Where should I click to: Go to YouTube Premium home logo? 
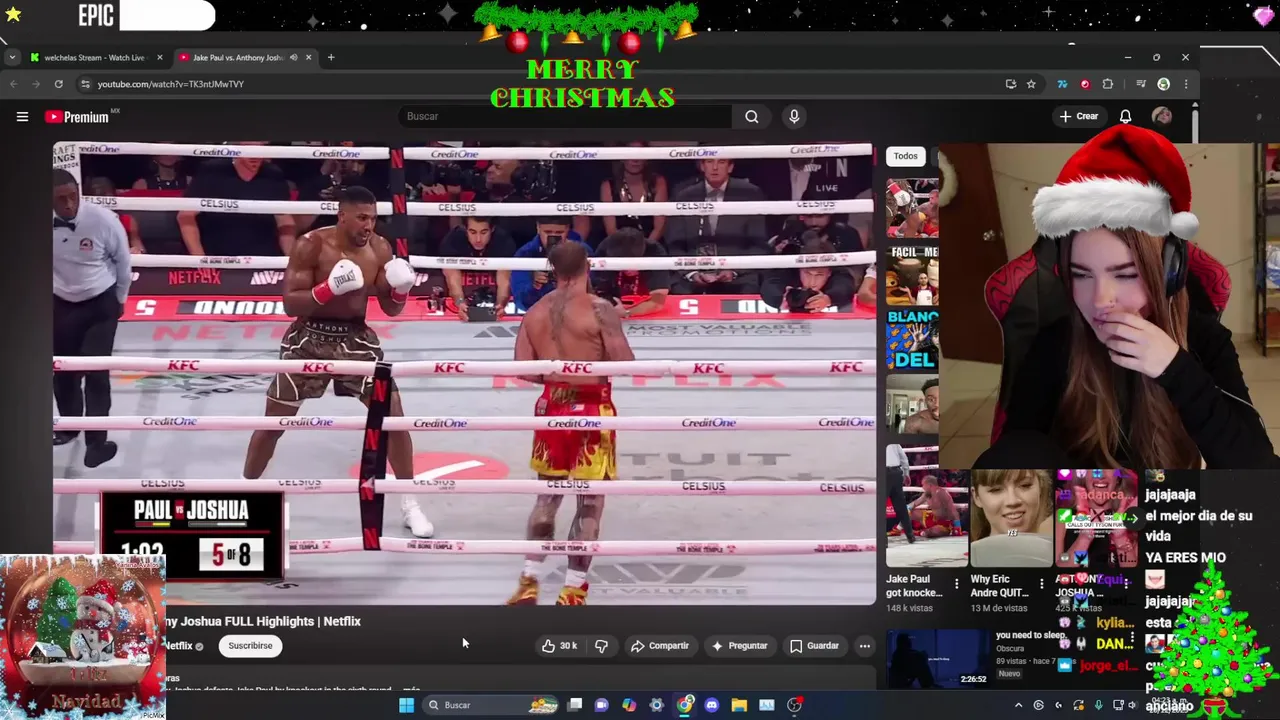point(78,117)
